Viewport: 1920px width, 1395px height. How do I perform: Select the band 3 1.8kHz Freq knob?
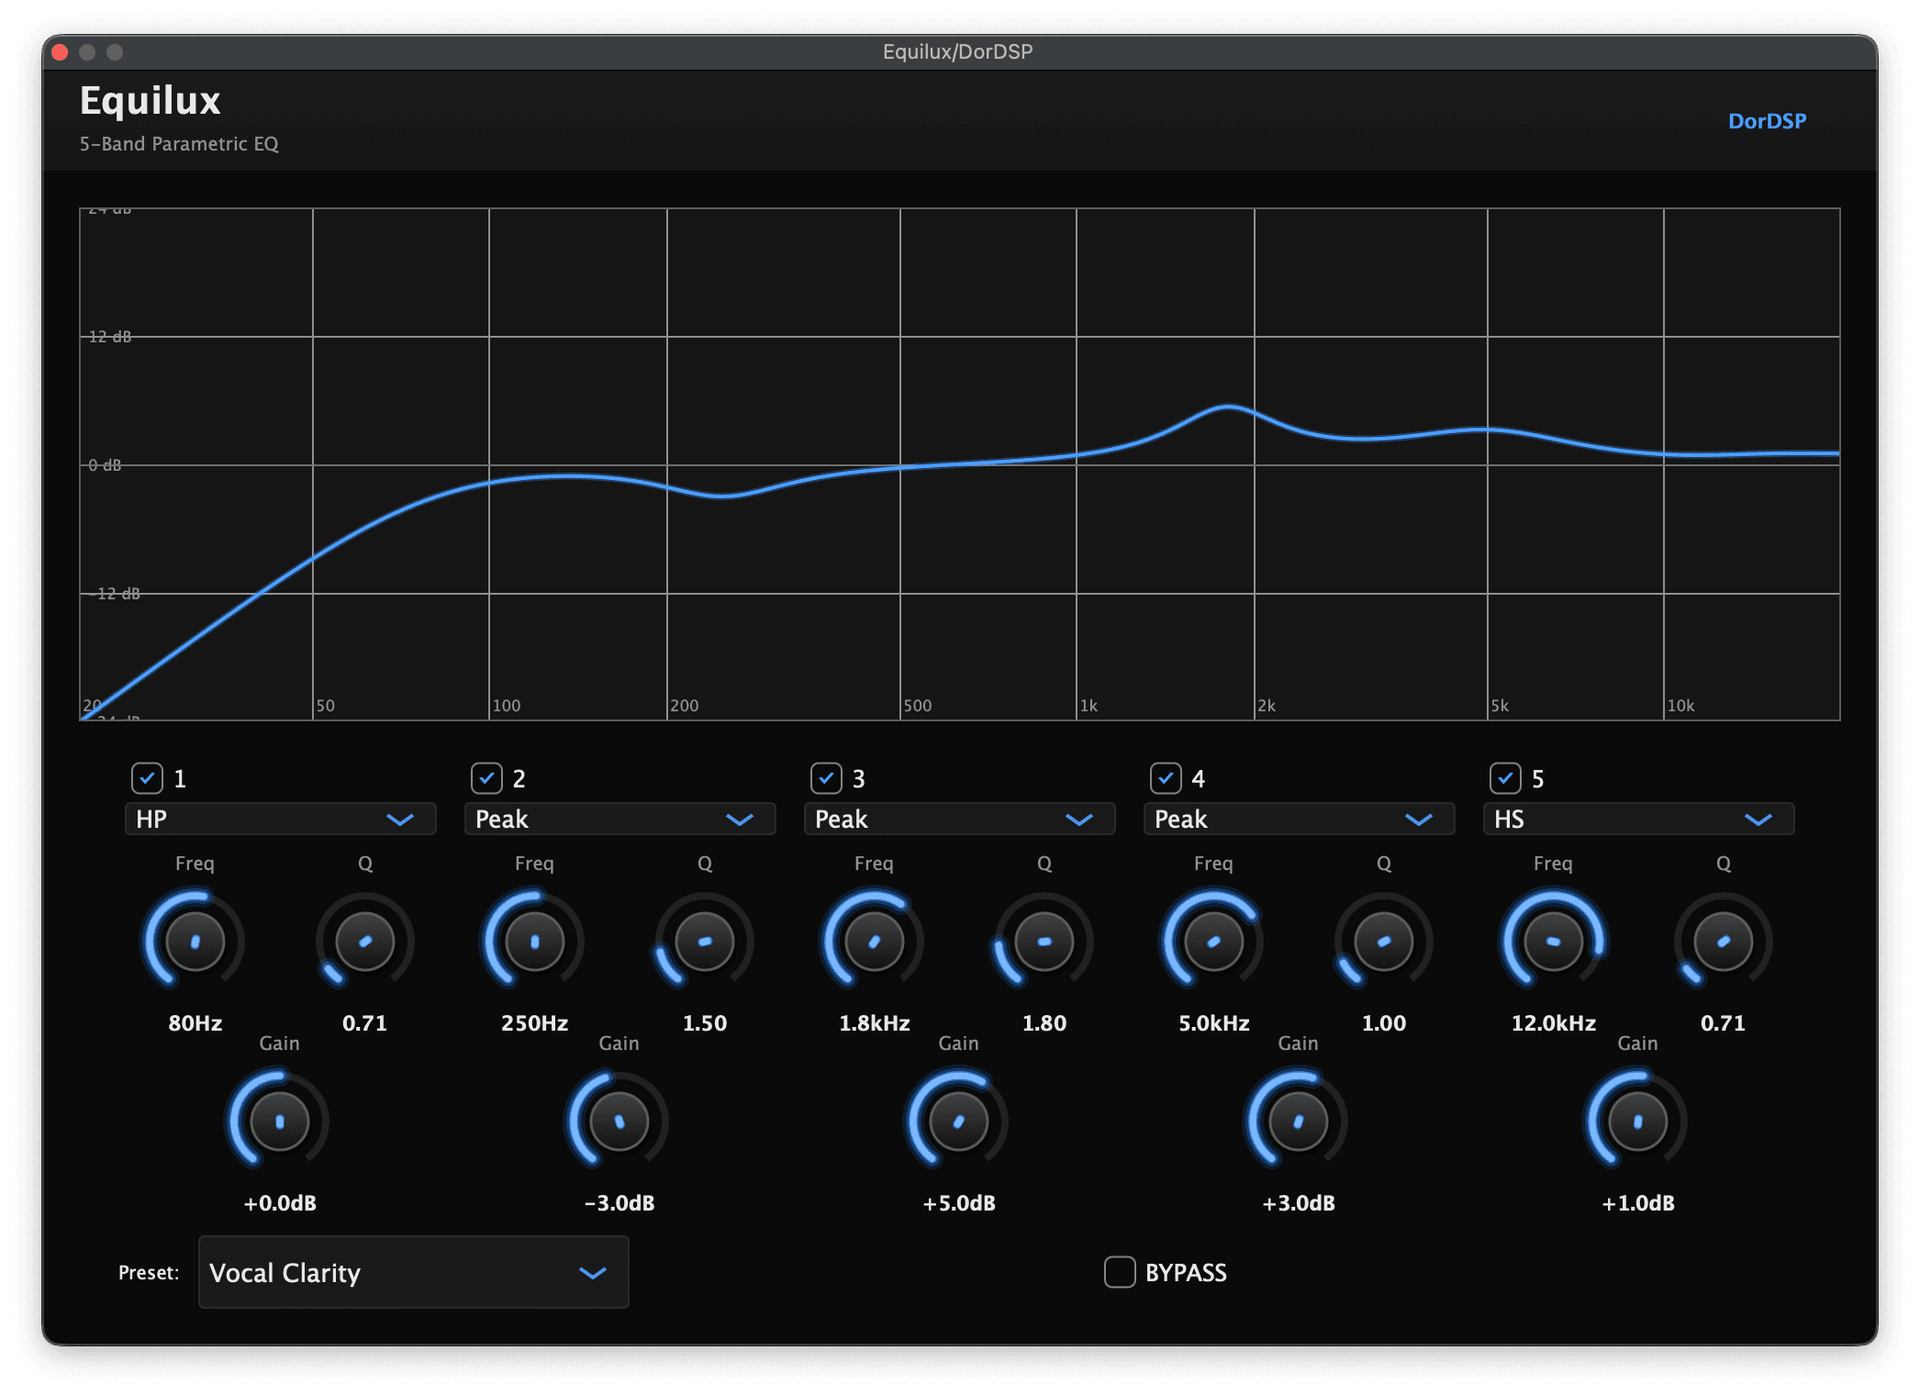click(x=873, y=941)
